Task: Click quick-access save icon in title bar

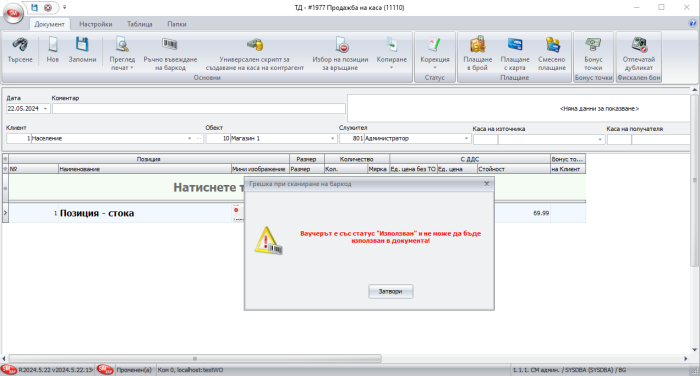Action: coord(34,8)
